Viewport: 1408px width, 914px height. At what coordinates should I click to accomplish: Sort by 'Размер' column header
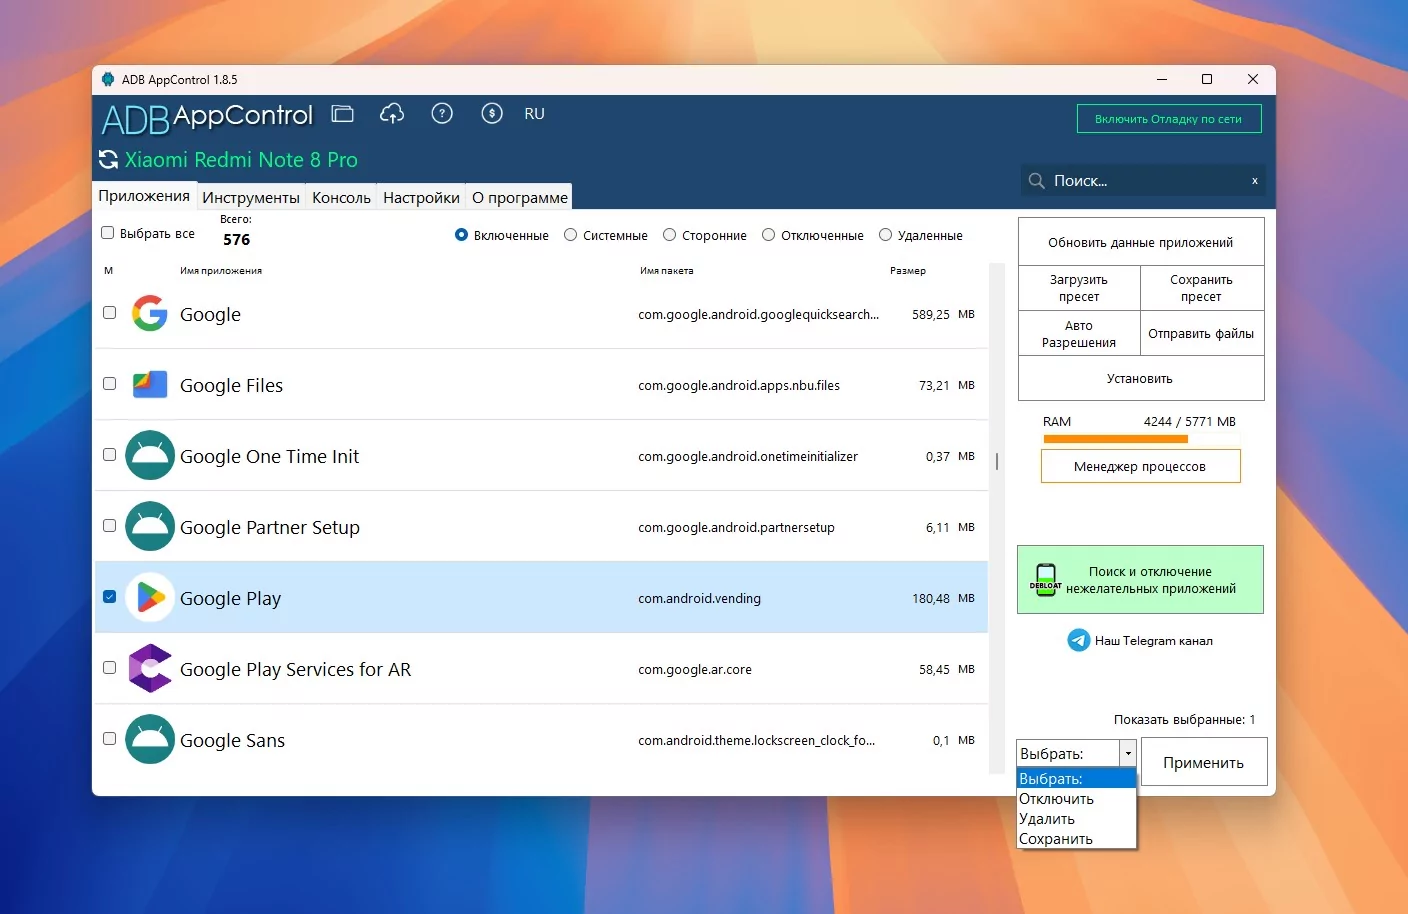coord(908,271)
